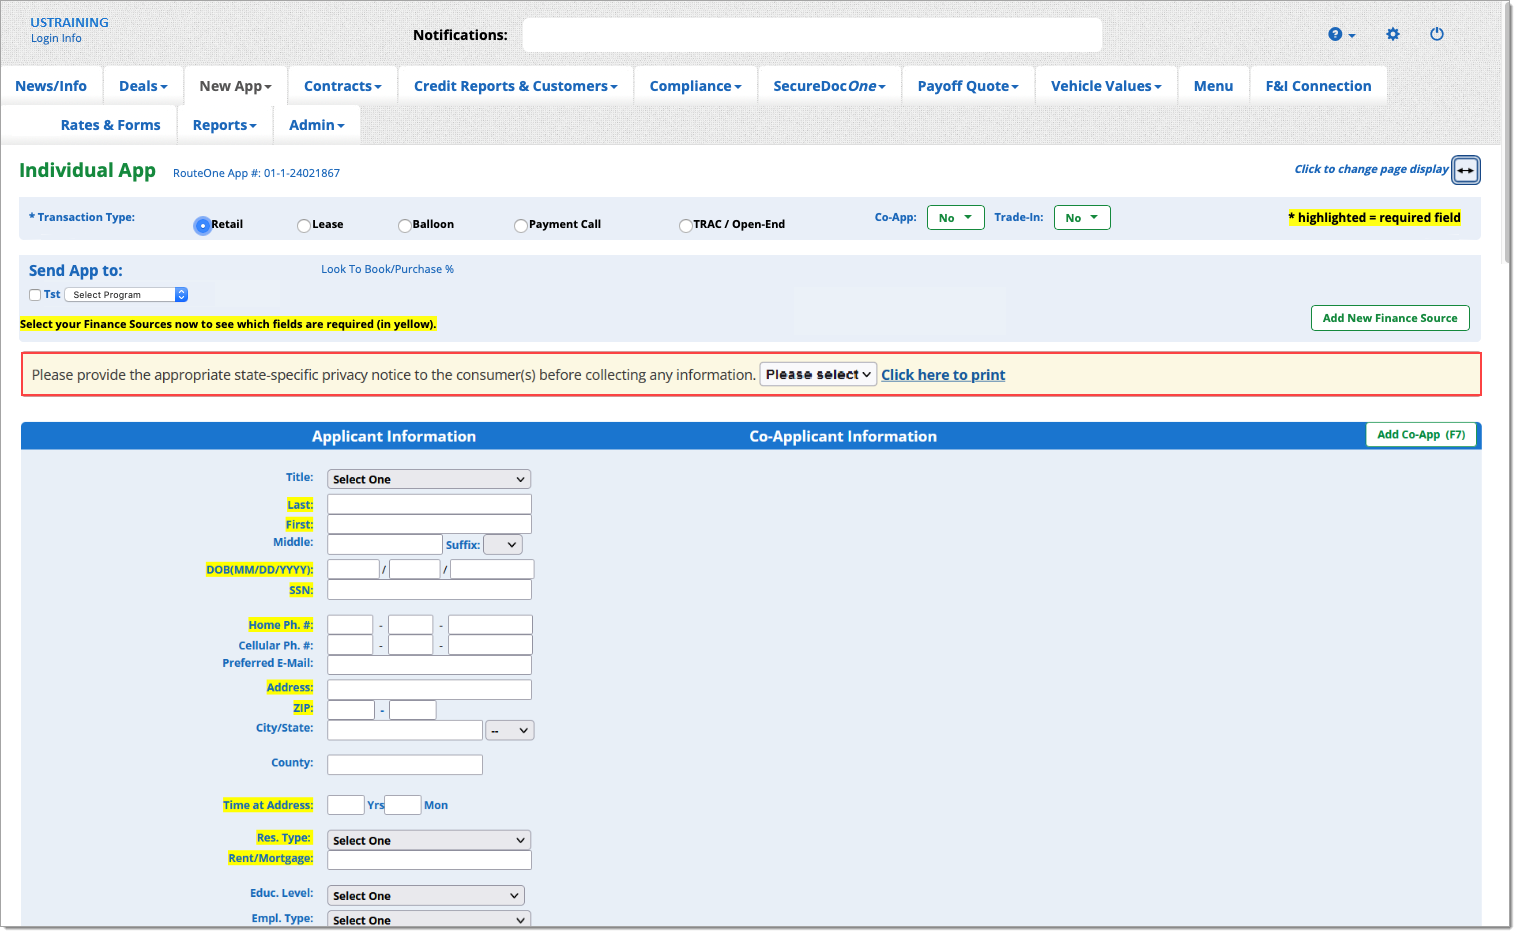Viewport: 1517px width, 934px height.
Task: Open the help question mark icon
Action: pos(1336,34)
